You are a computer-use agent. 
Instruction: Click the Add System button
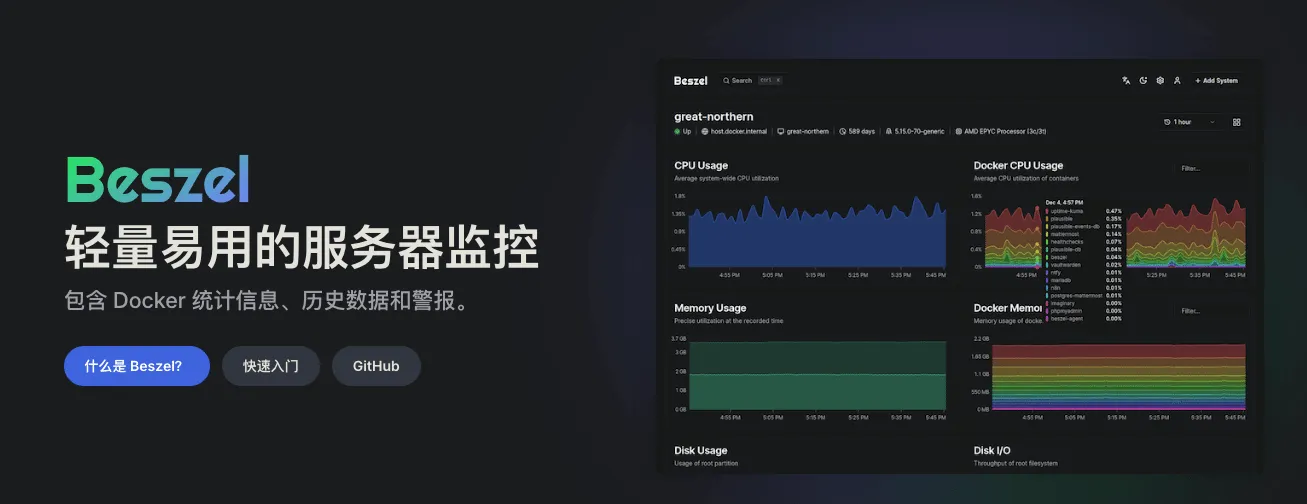pyautogui.click(x=1216, y=81)
